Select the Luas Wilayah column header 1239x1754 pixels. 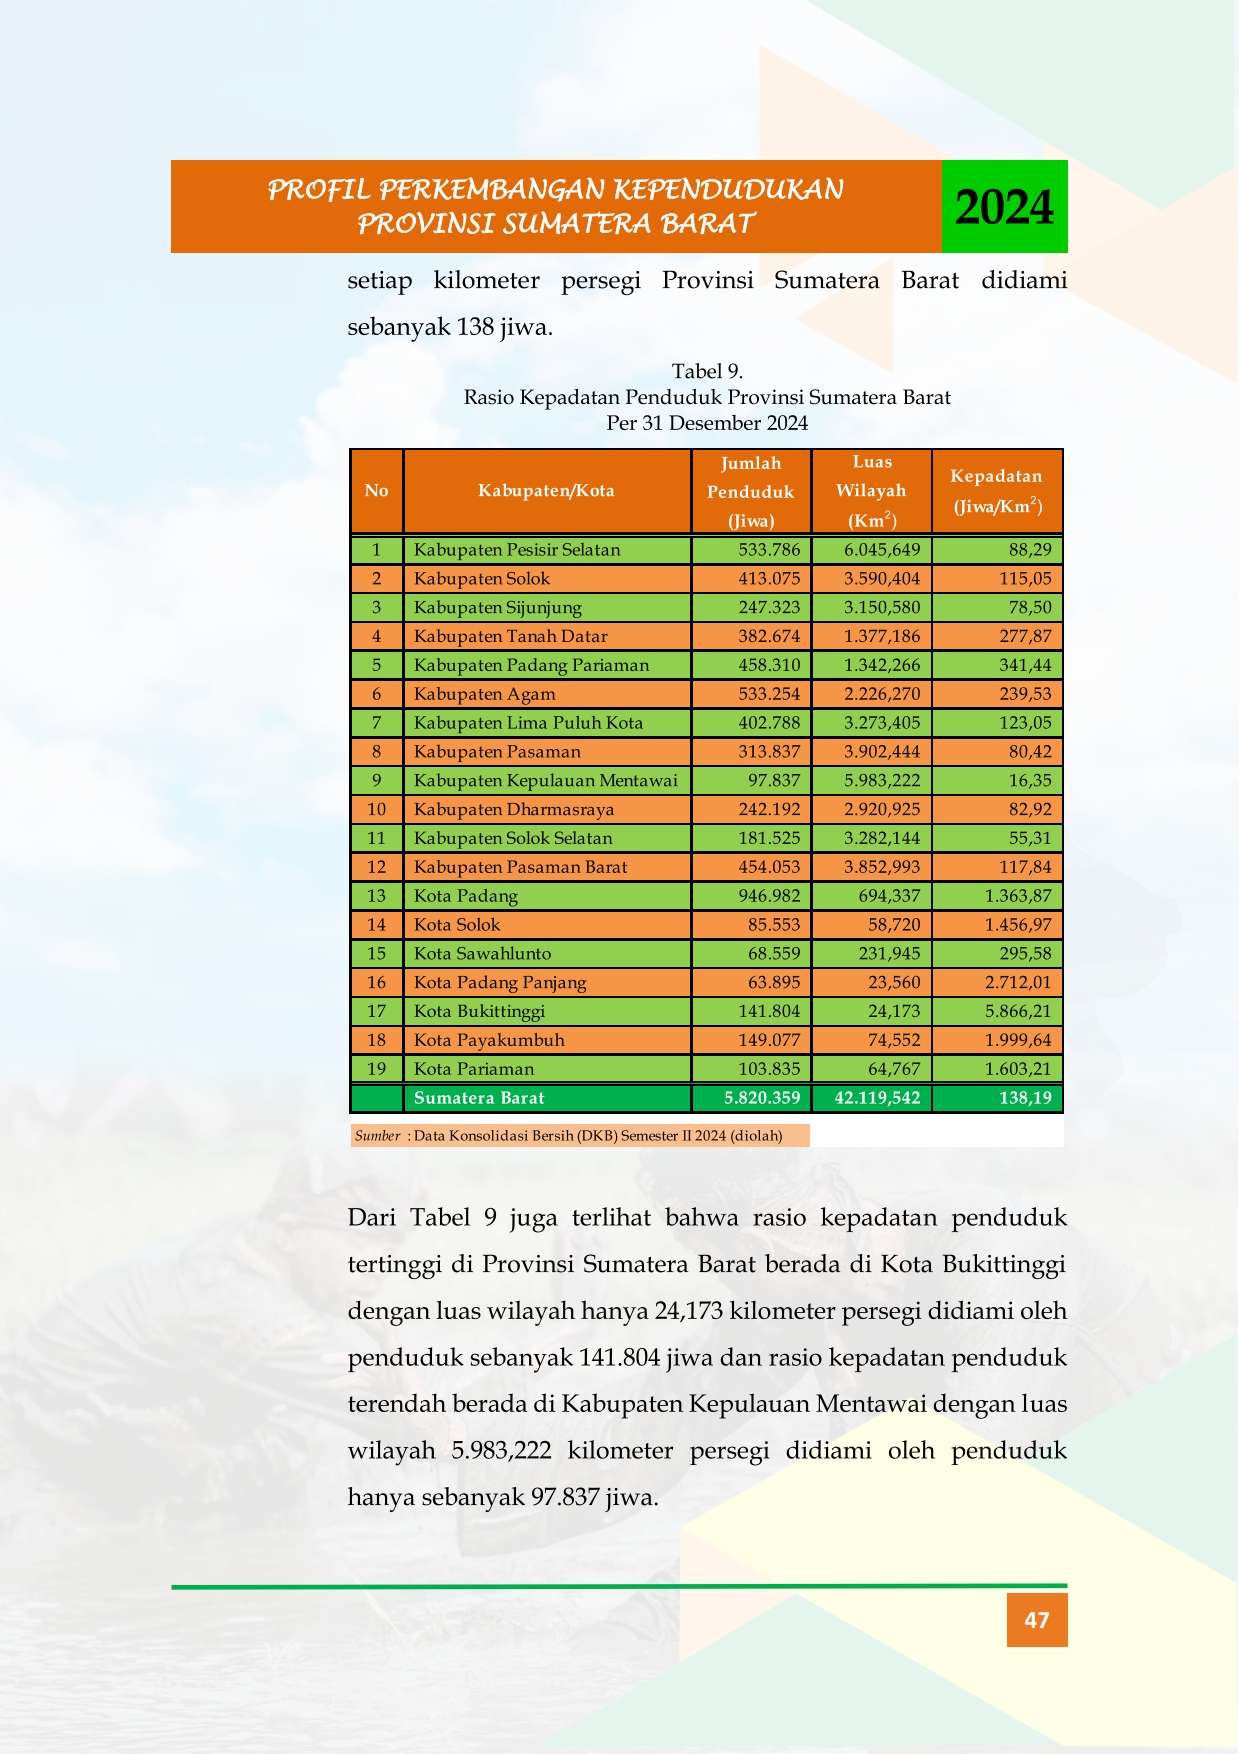click(871, 491)
